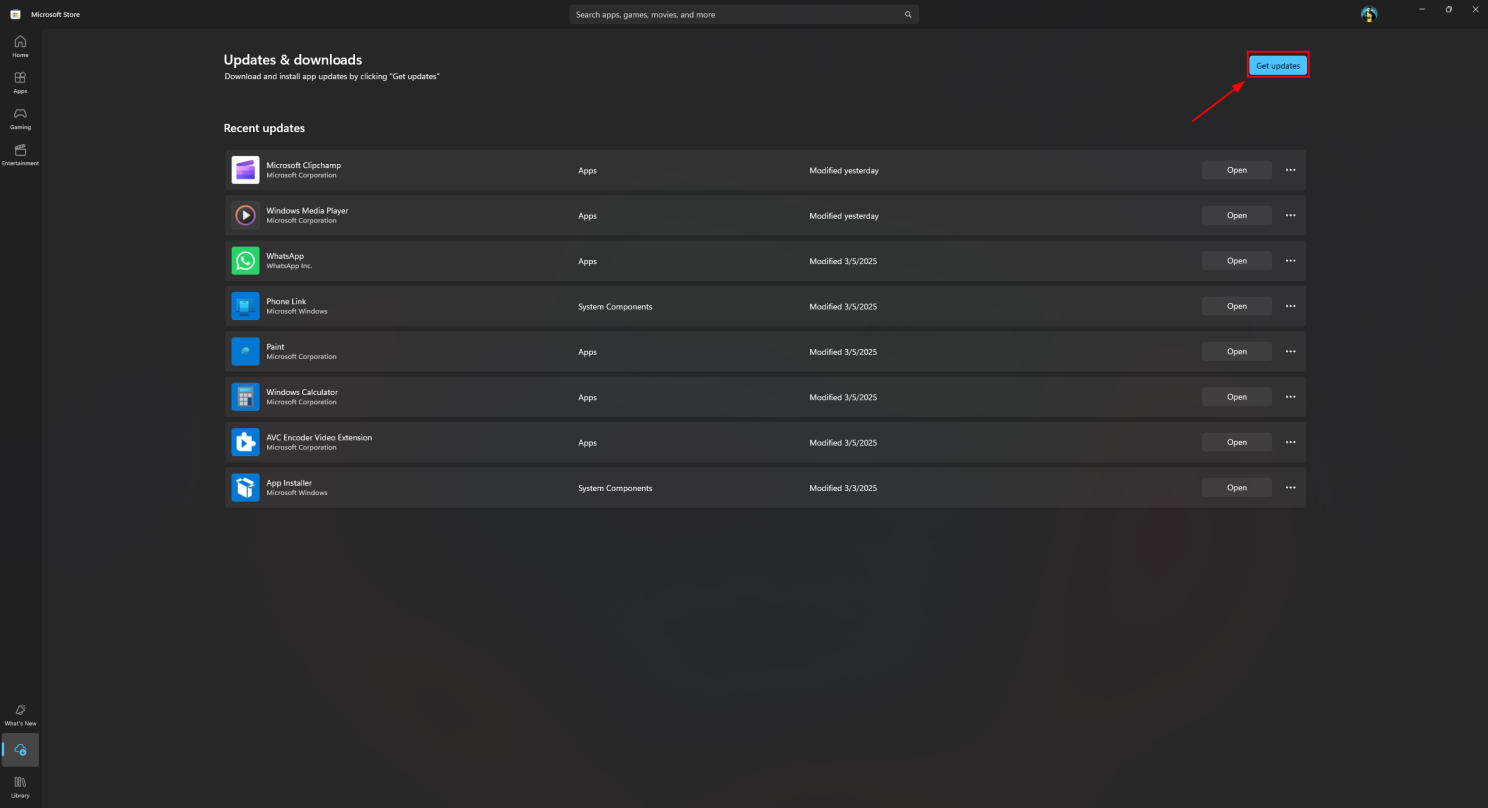Open What's New in the sidebar
The width and height of the screenshot is (1488, 808).
point(20,714)
